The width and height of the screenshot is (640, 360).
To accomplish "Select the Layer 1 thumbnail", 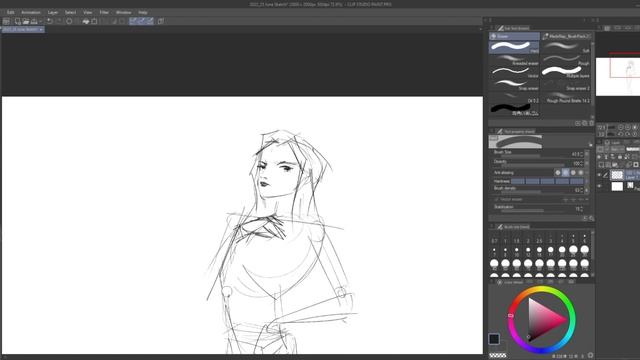I will [617, 175].
